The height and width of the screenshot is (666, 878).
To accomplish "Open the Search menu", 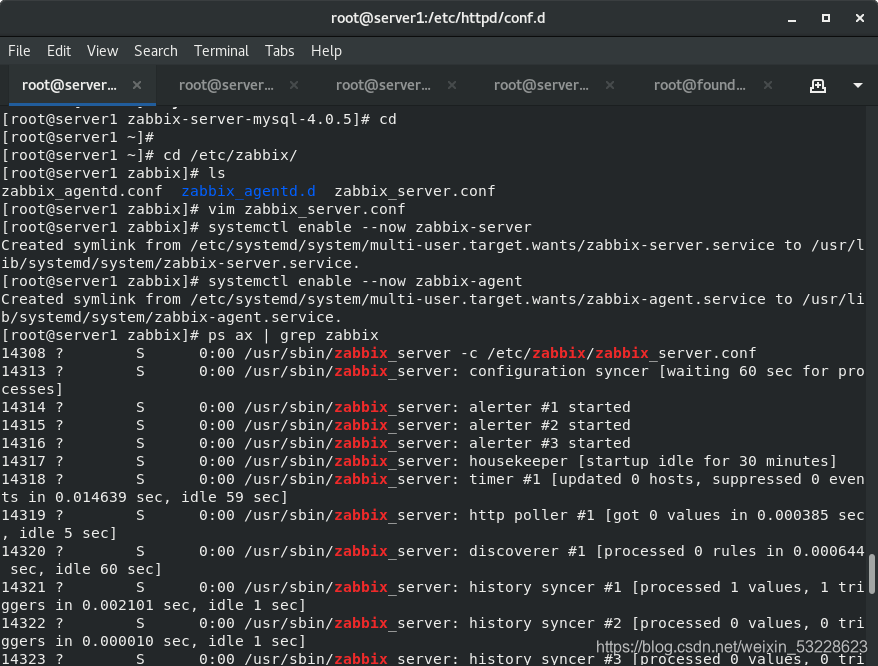I will [156, 51].
